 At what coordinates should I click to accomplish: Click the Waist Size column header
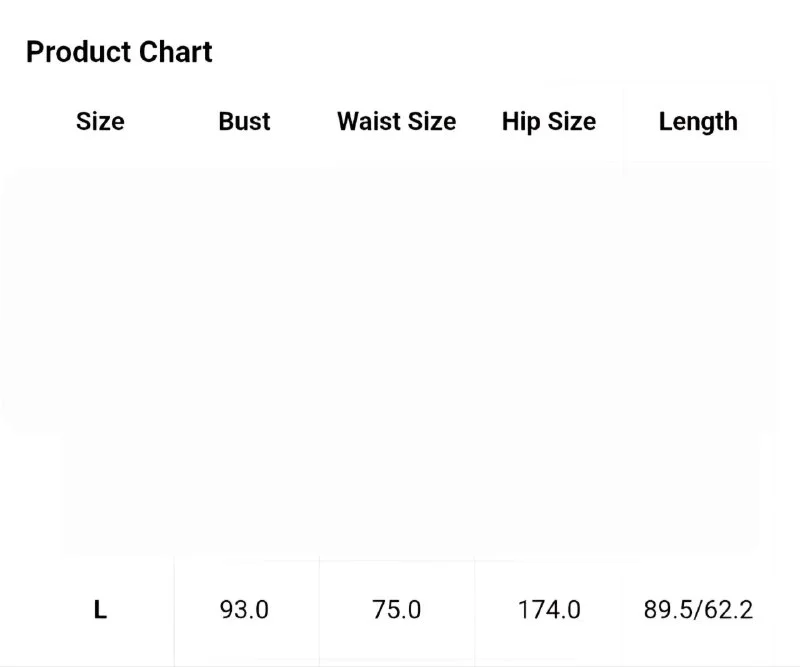396,121
